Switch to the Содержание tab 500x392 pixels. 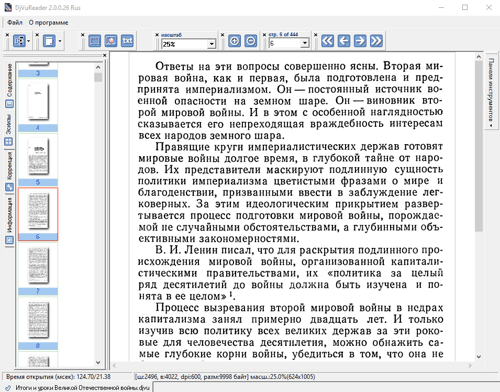tap(10, 85)
